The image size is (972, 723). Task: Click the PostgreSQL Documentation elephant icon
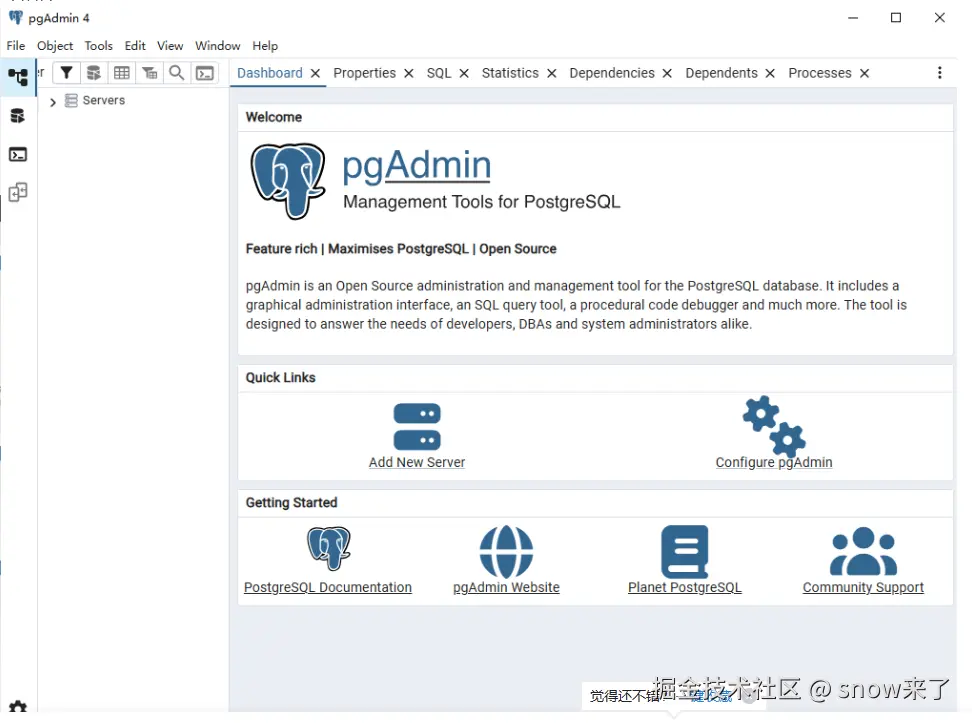coord(329,548)
